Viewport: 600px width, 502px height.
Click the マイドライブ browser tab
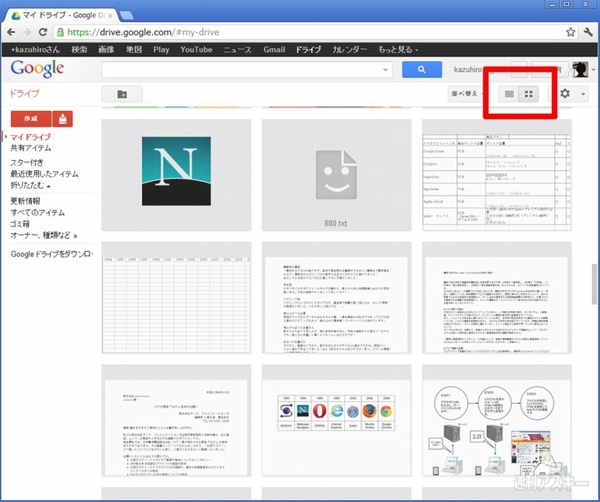point(63,15)
